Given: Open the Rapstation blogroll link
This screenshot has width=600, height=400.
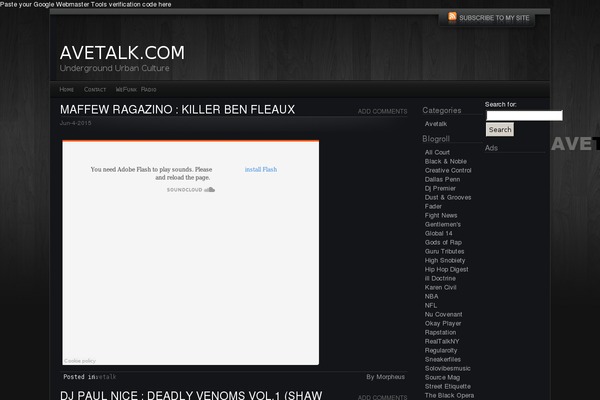Looking at the screenshot, I should (440, 332).
